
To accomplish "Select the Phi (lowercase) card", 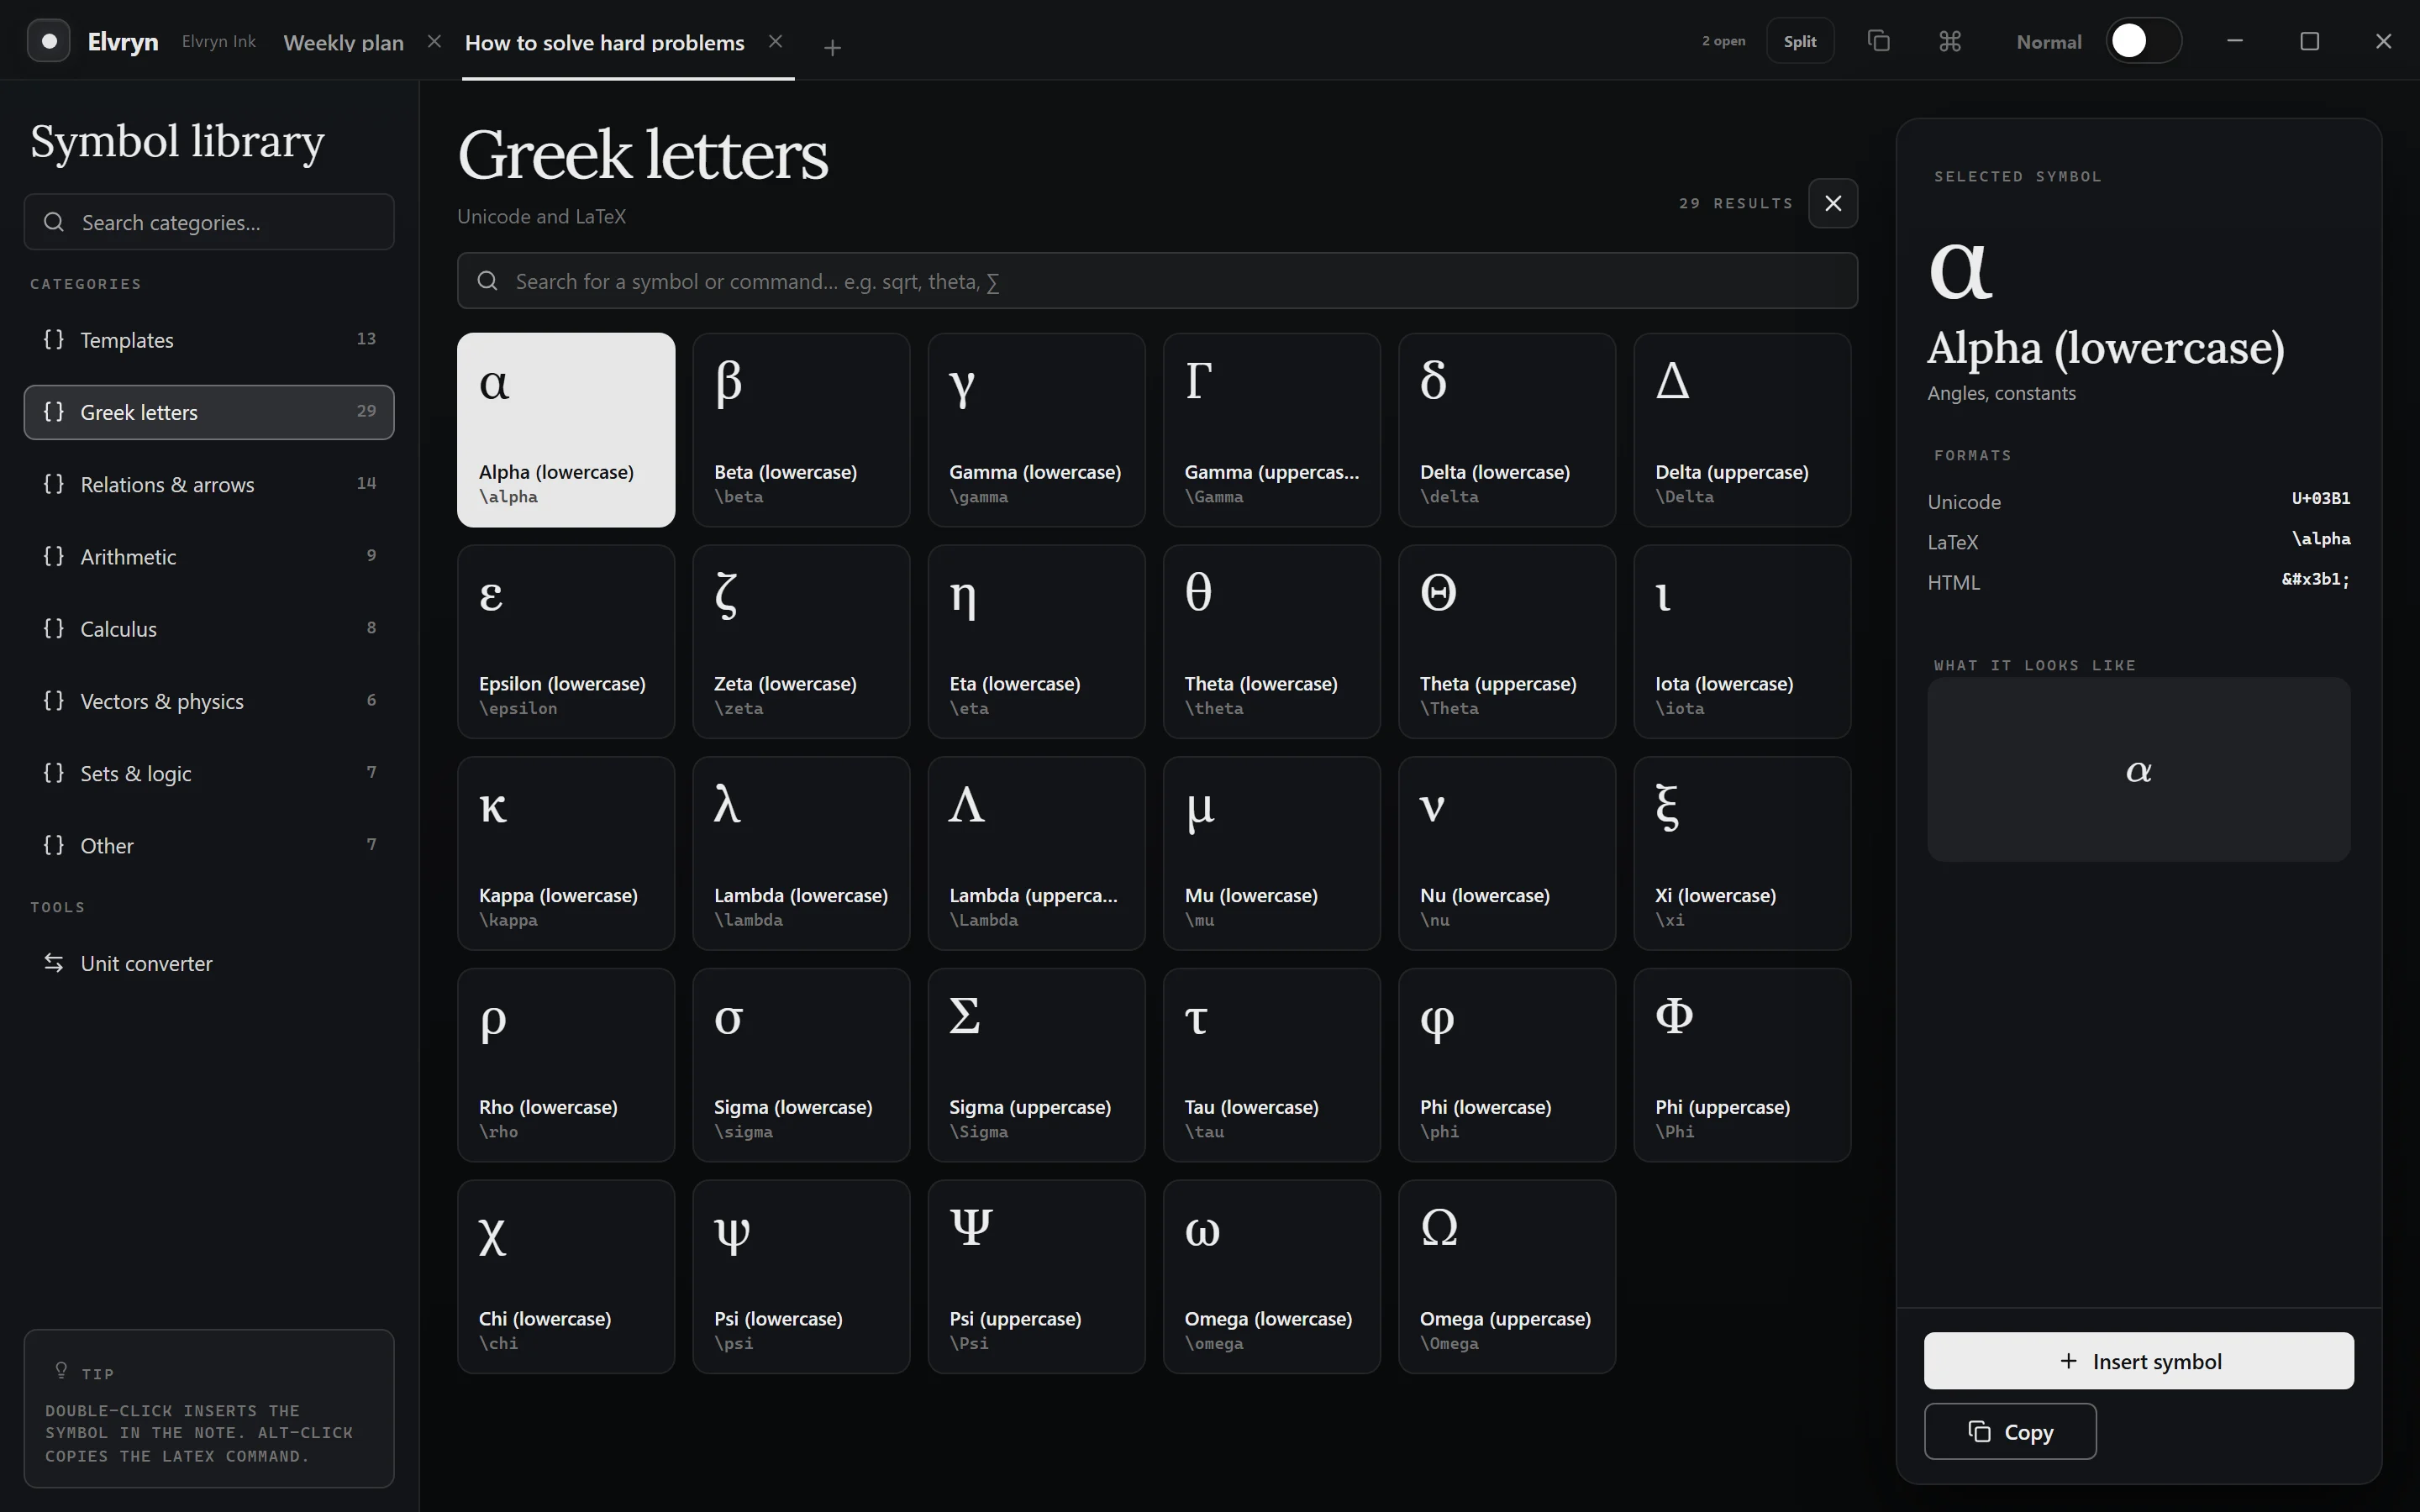I will [1507, 1065].
